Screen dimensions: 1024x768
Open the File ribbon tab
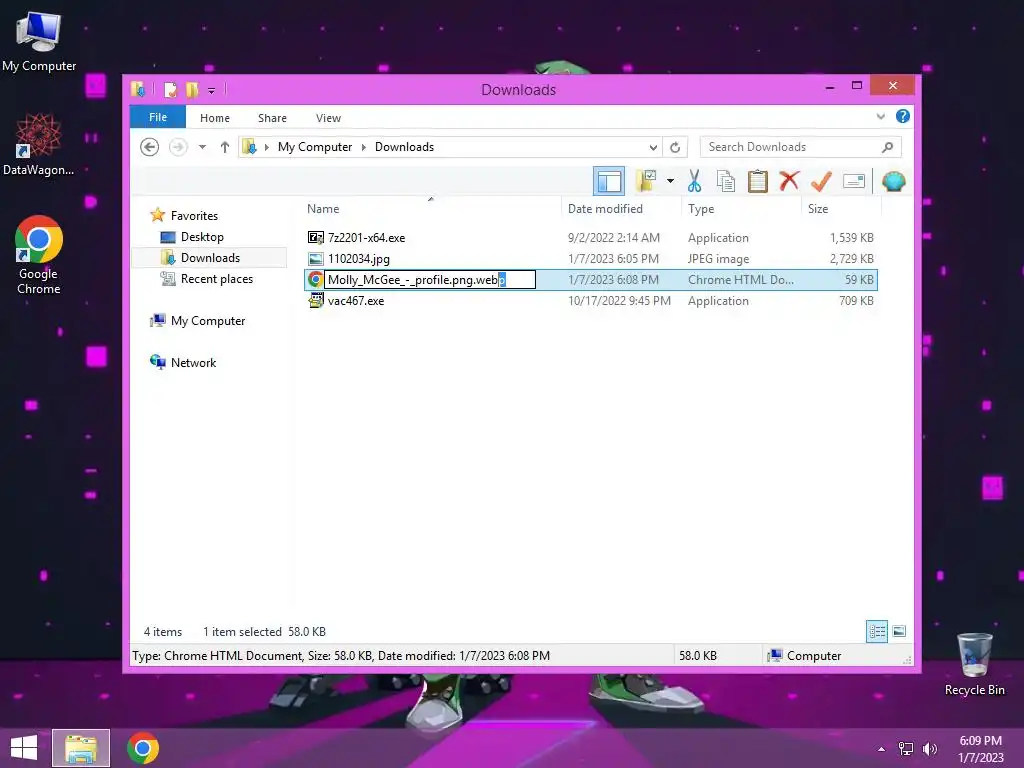158,117
